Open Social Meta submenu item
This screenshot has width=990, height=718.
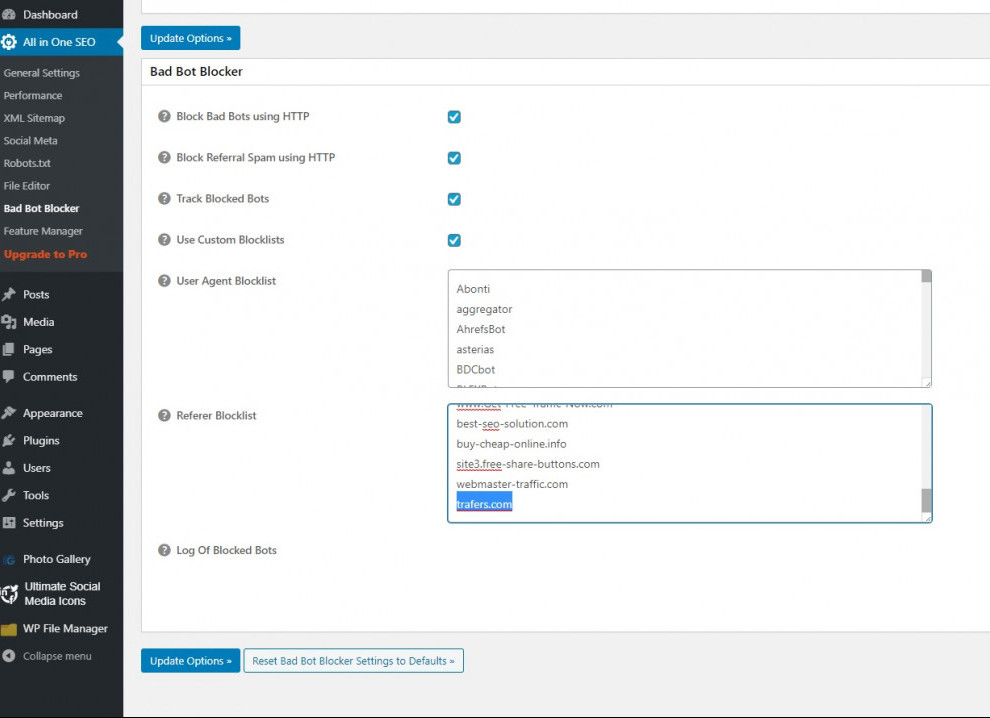[30, 140]
